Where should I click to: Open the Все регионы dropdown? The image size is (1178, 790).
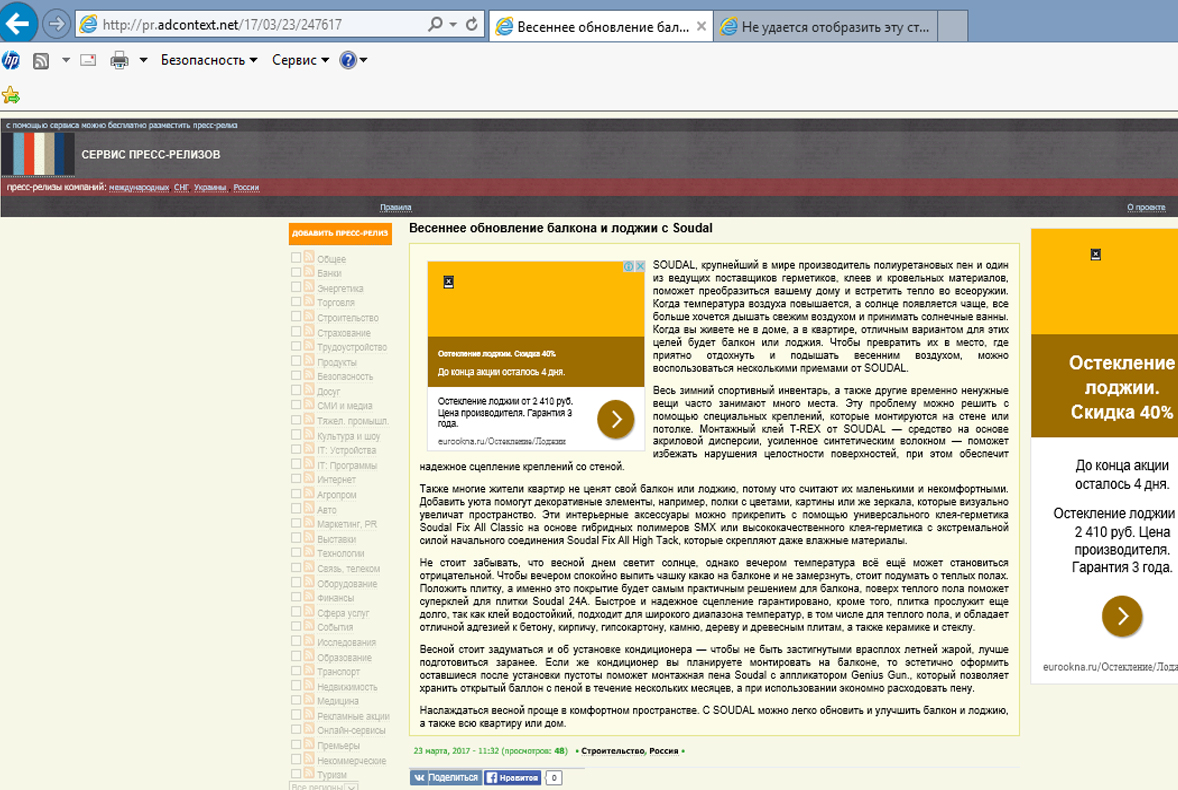pyautogui.click(x=324, y=786)
